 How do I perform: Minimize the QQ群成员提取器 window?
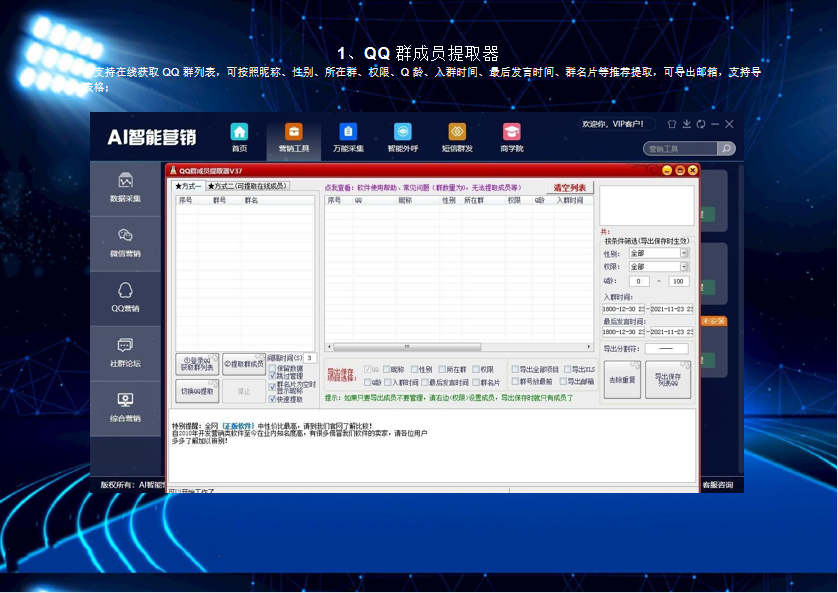[x=667, y=170]
